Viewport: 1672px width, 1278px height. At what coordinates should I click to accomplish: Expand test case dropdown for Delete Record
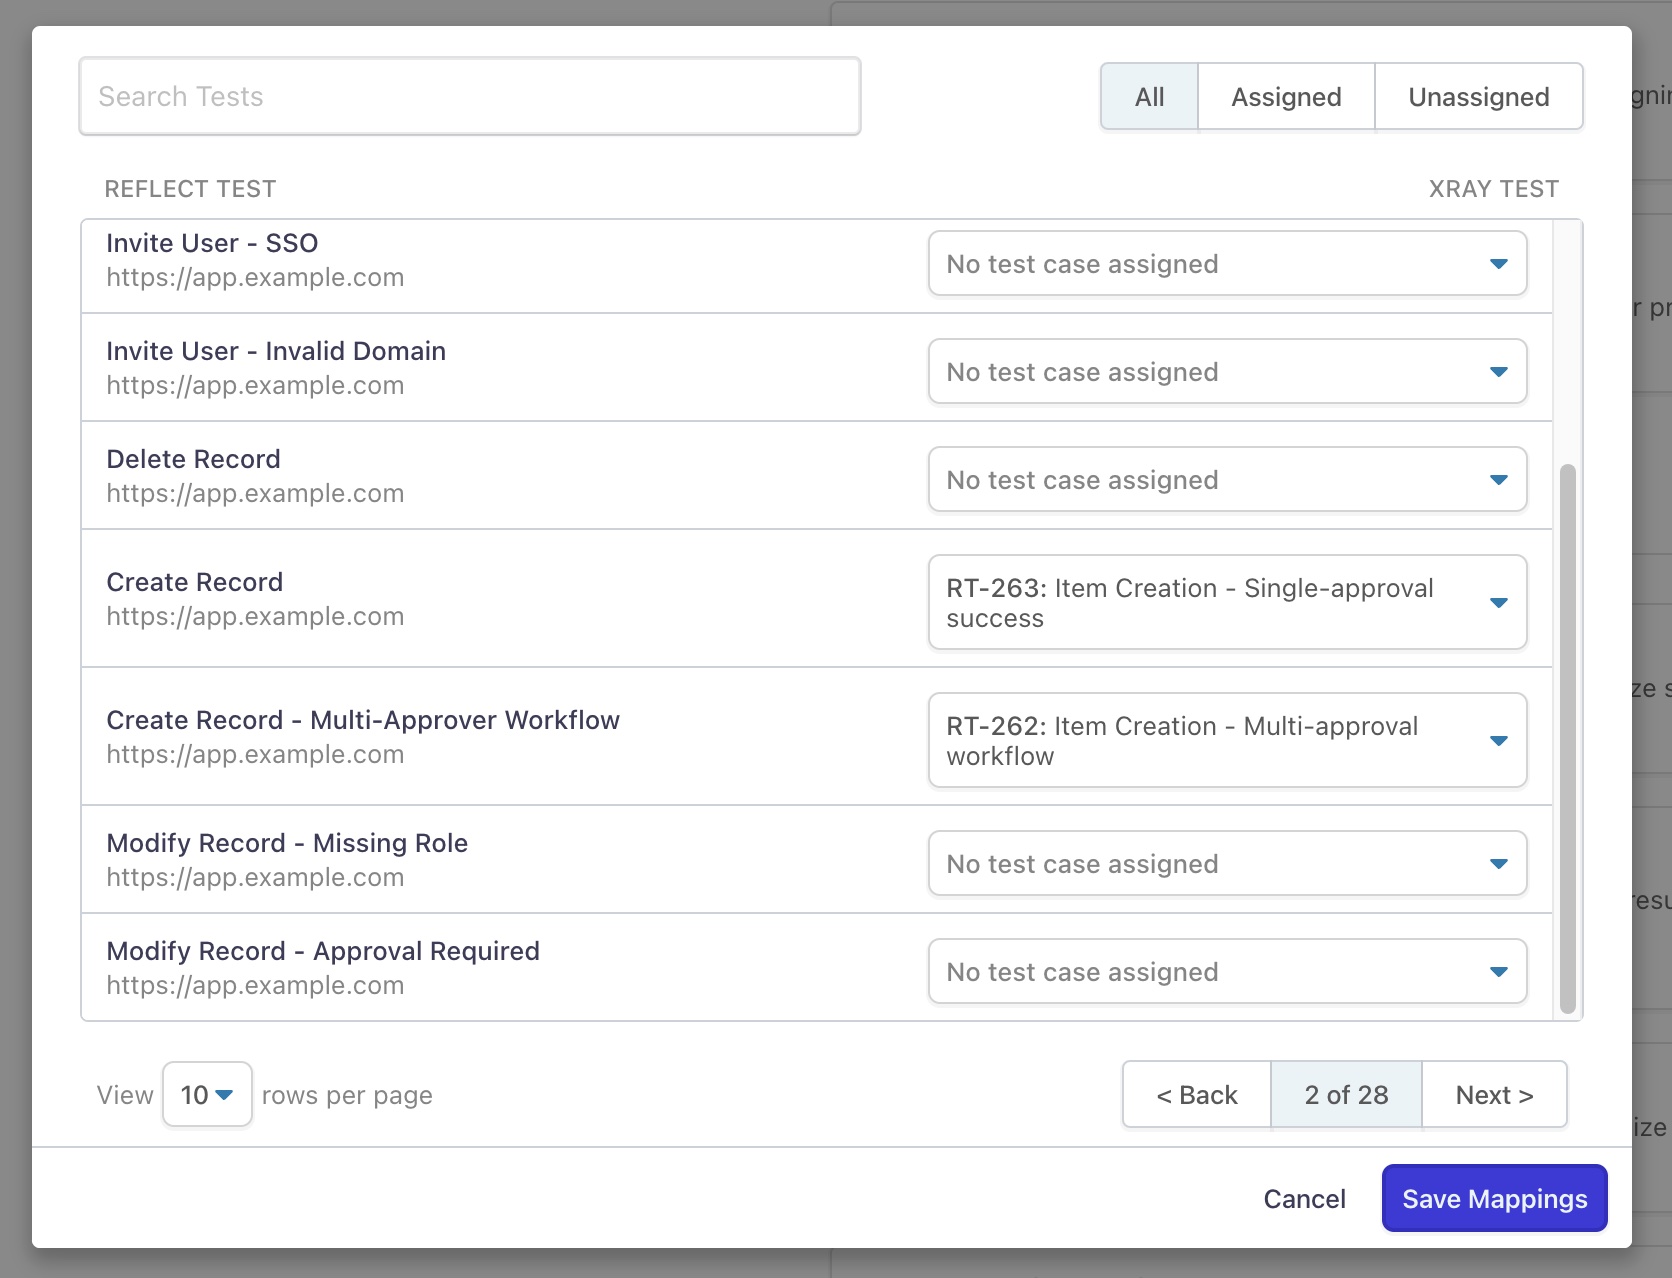[1227, 480]
